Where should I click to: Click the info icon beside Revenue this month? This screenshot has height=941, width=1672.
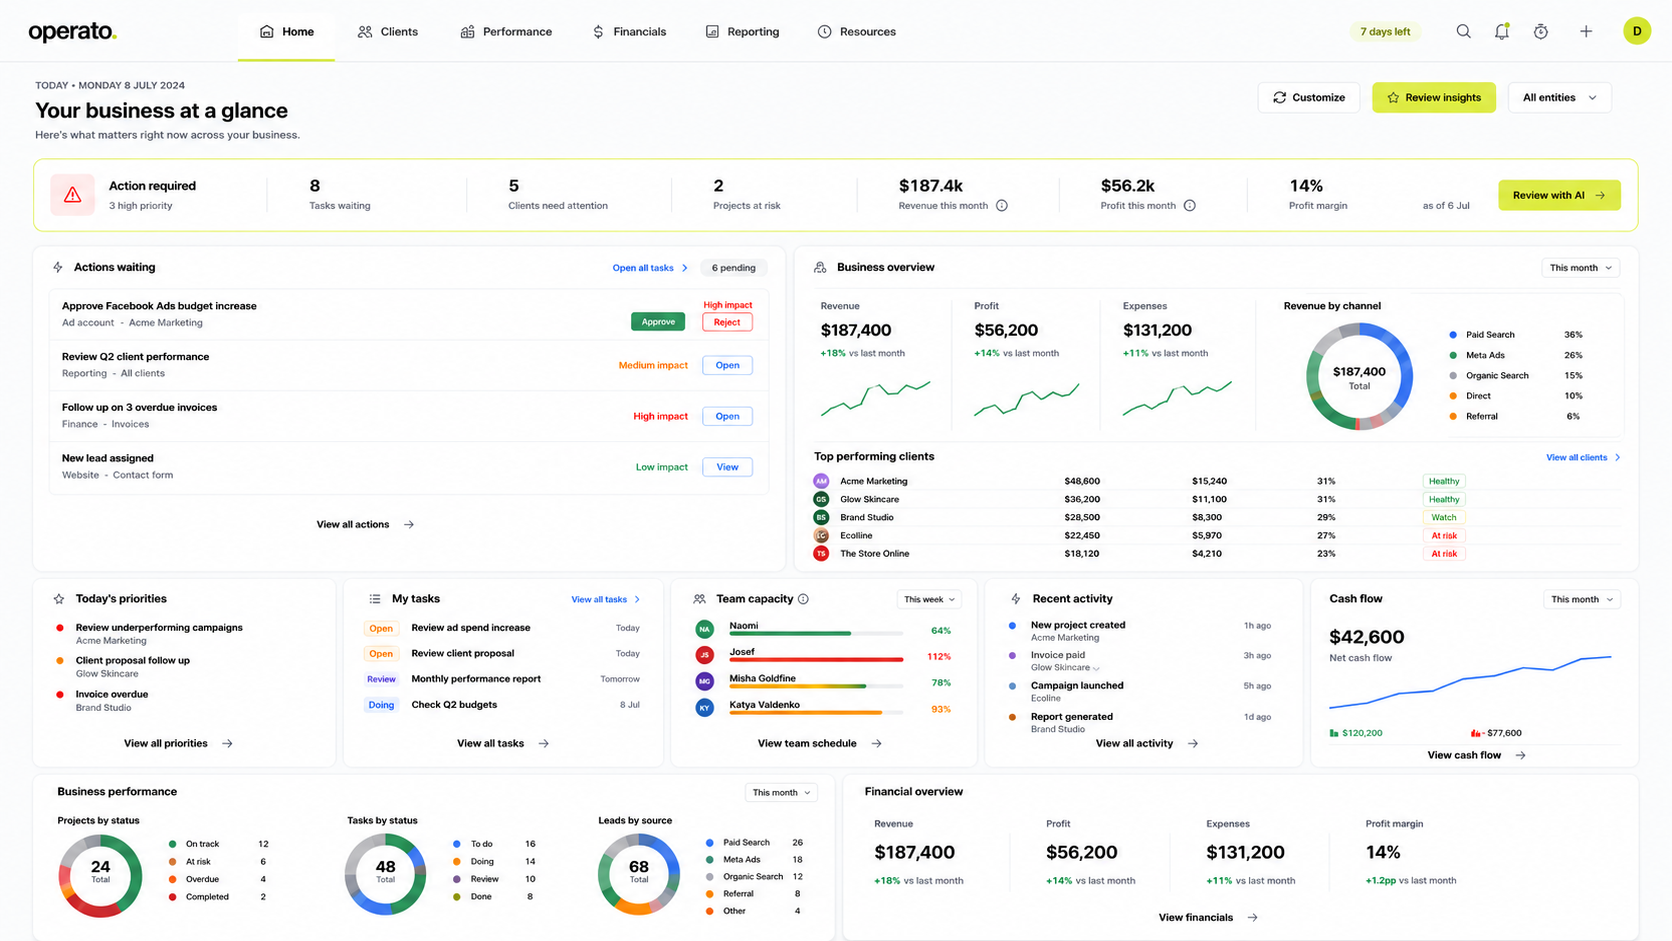point(1002,206)
